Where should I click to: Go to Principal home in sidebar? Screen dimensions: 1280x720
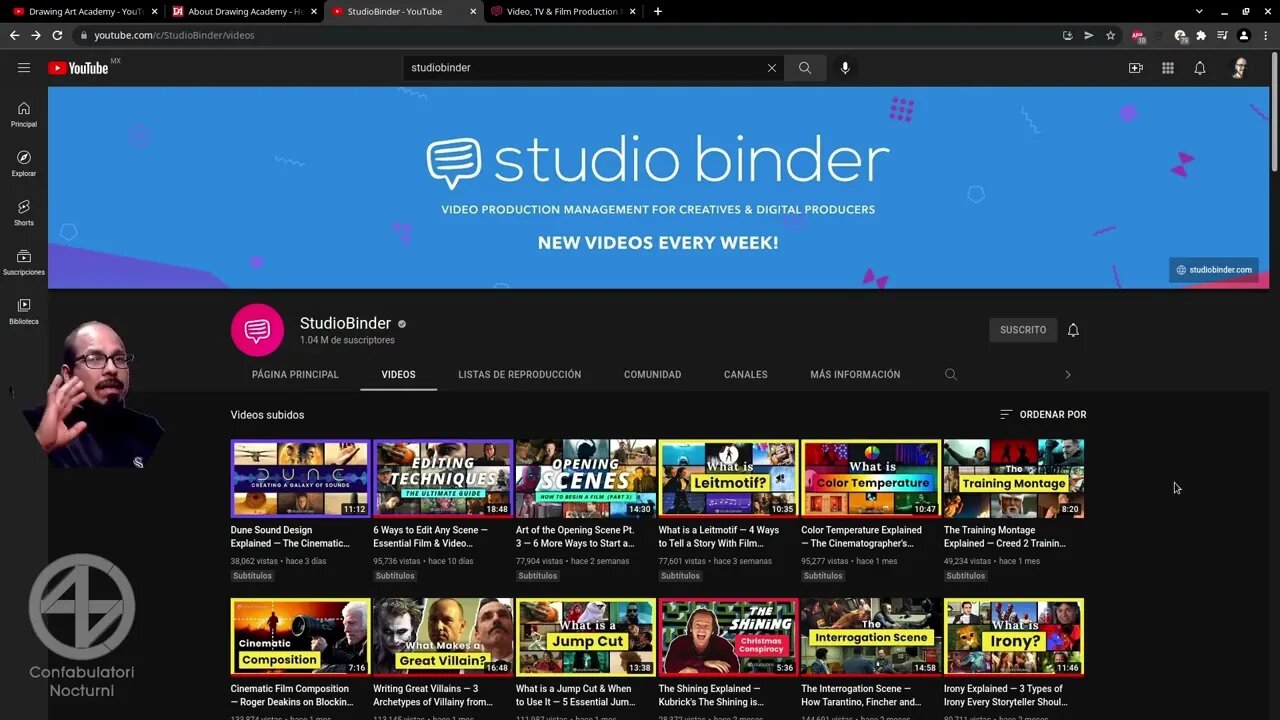click(24, 115)
